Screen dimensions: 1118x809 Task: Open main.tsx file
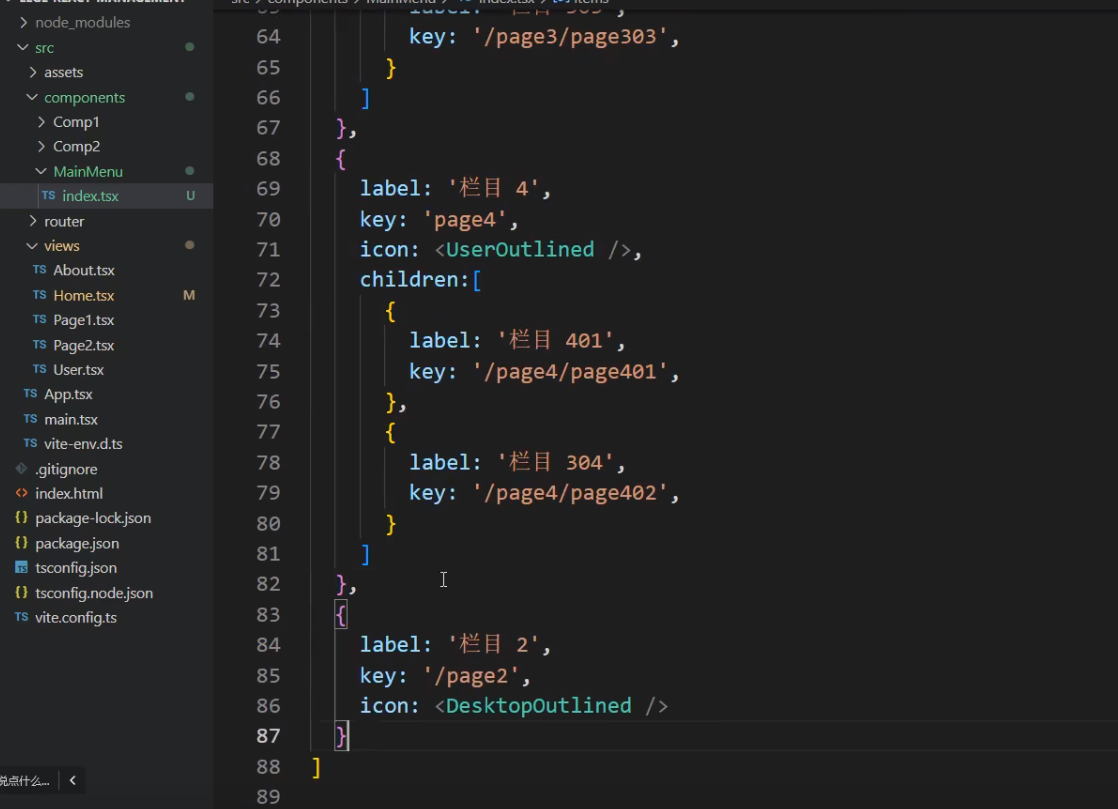[71, 419]
